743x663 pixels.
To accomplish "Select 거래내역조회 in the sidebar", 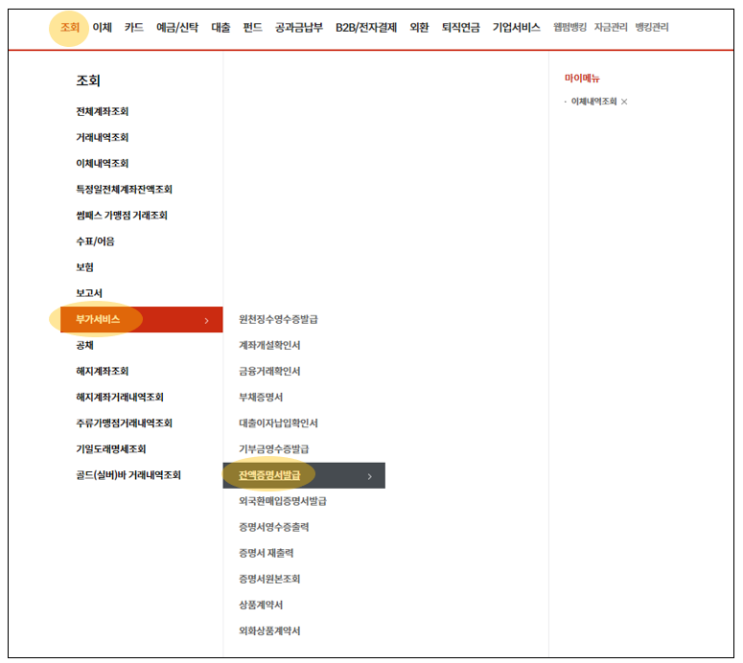I will coord(102,137).
